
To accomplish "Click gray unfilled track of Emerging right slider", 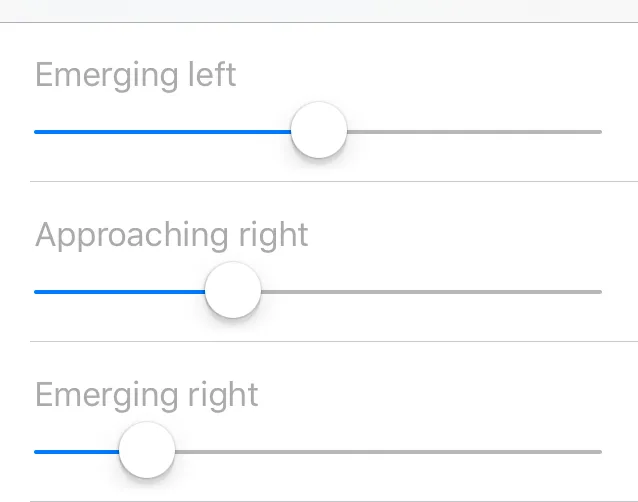I will (390, 451).
